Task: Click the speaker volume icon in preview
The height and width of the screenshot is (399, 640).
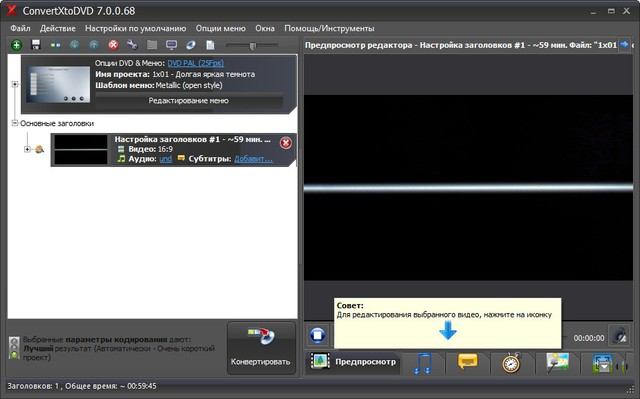Action: click(620, 336)
